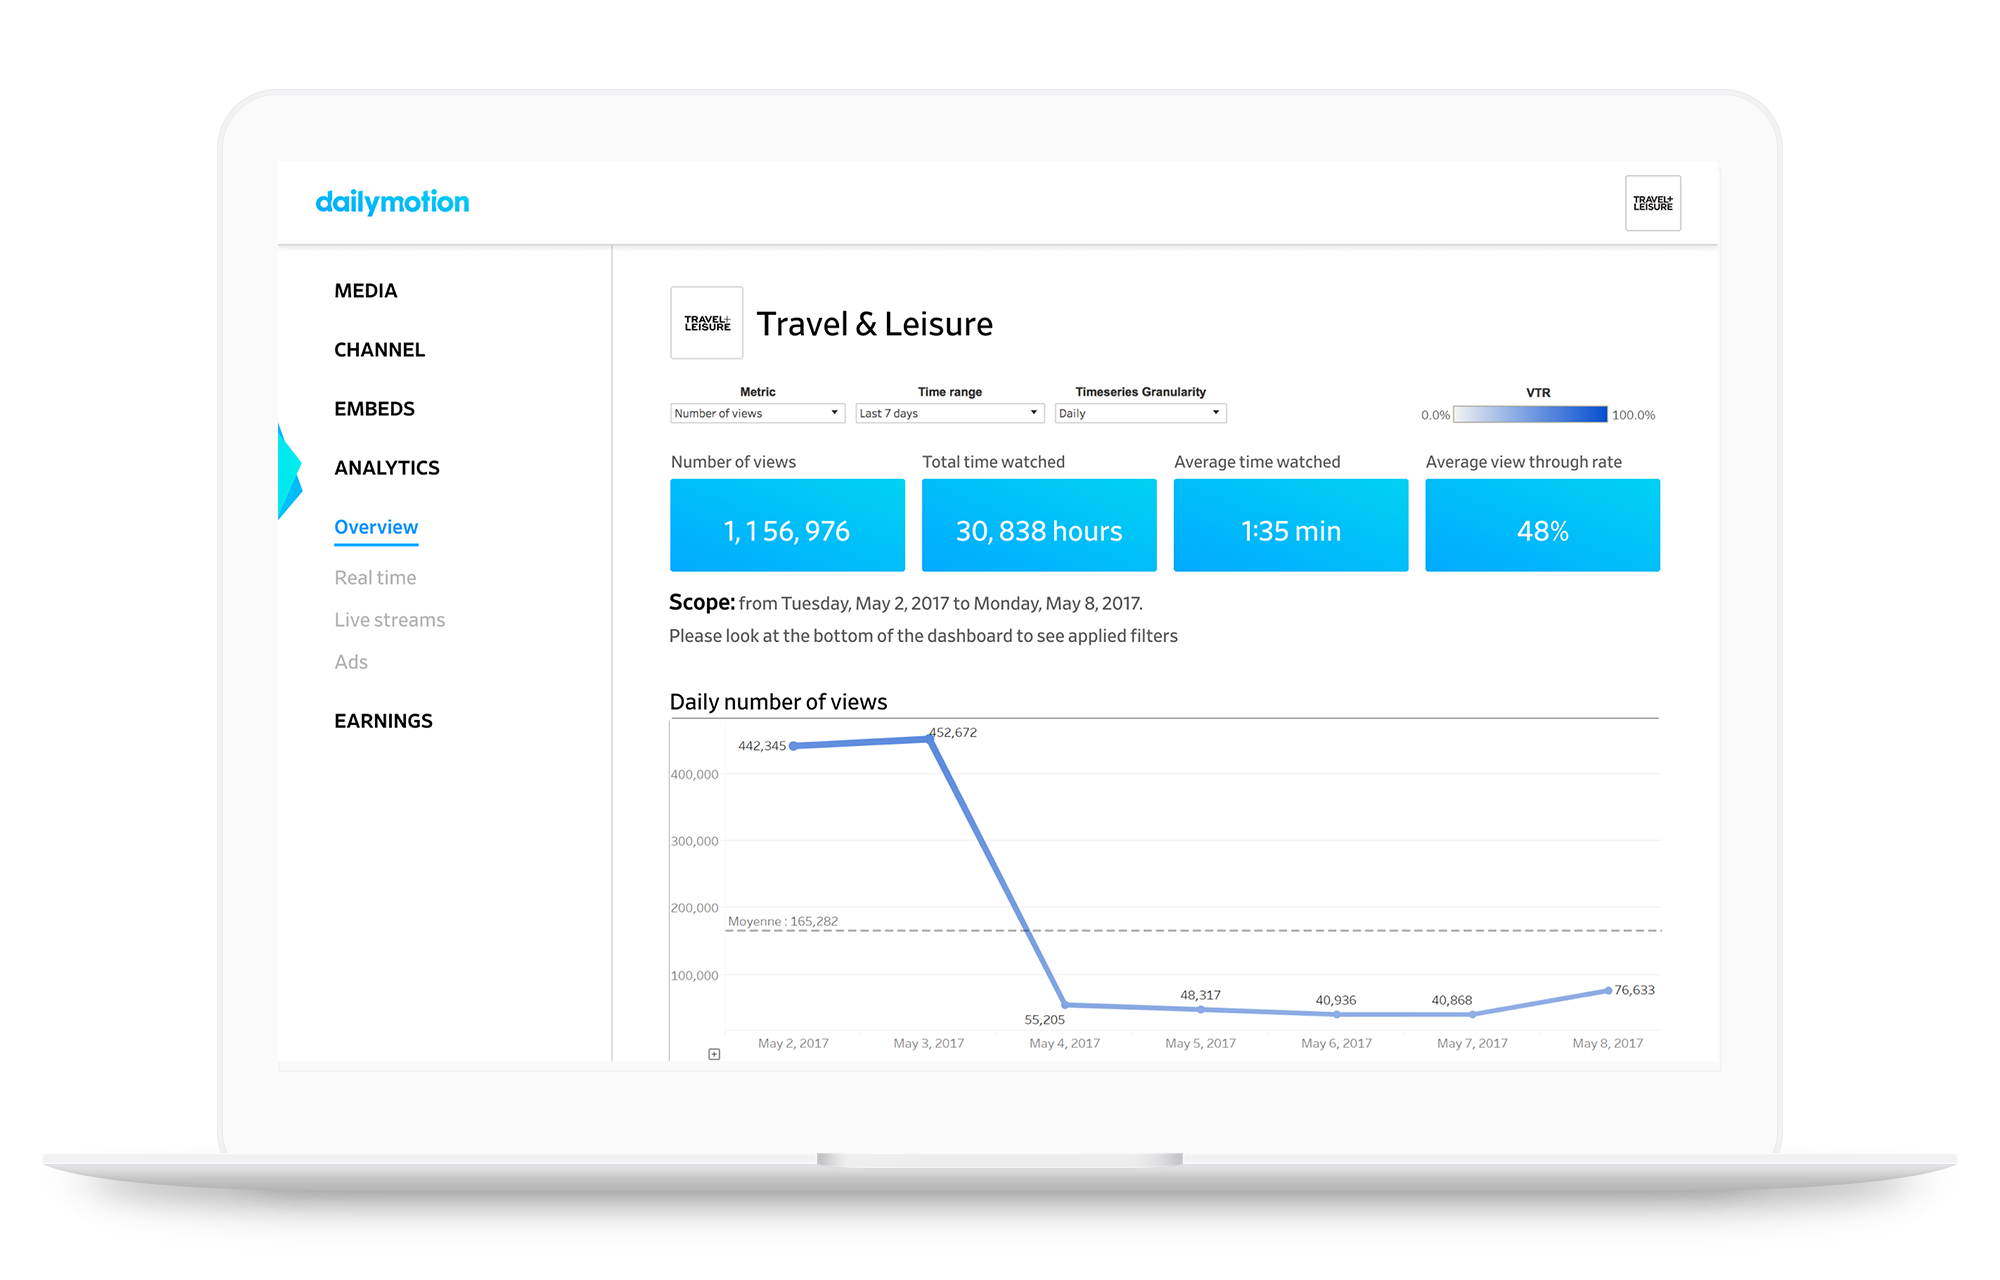Image resolution: width=2000 pixels, height=1280 pixels.
Task: Open the EMBEDS section
Action: click(374, 409)
